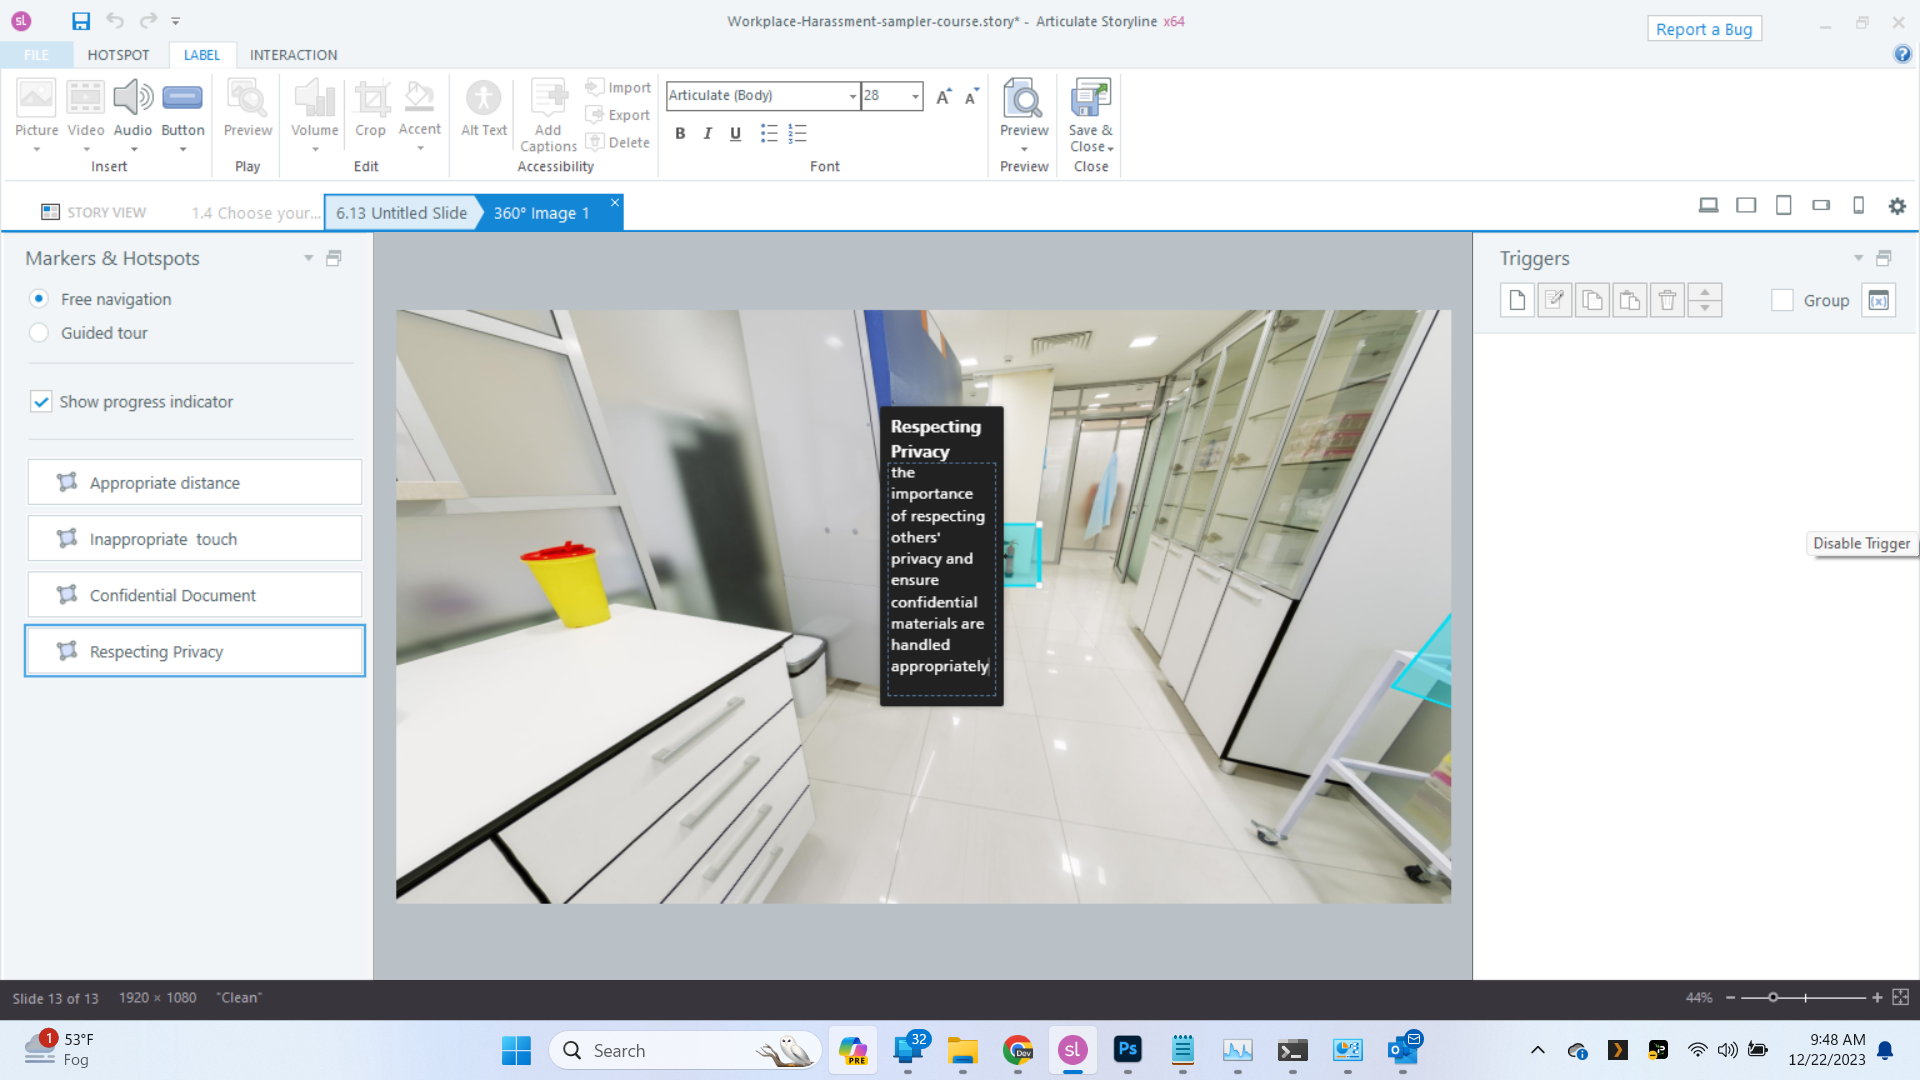1920x1080 pixels.
Task: Open the INTERACTION ribbon tab
Action: click(x=293, y=55)
